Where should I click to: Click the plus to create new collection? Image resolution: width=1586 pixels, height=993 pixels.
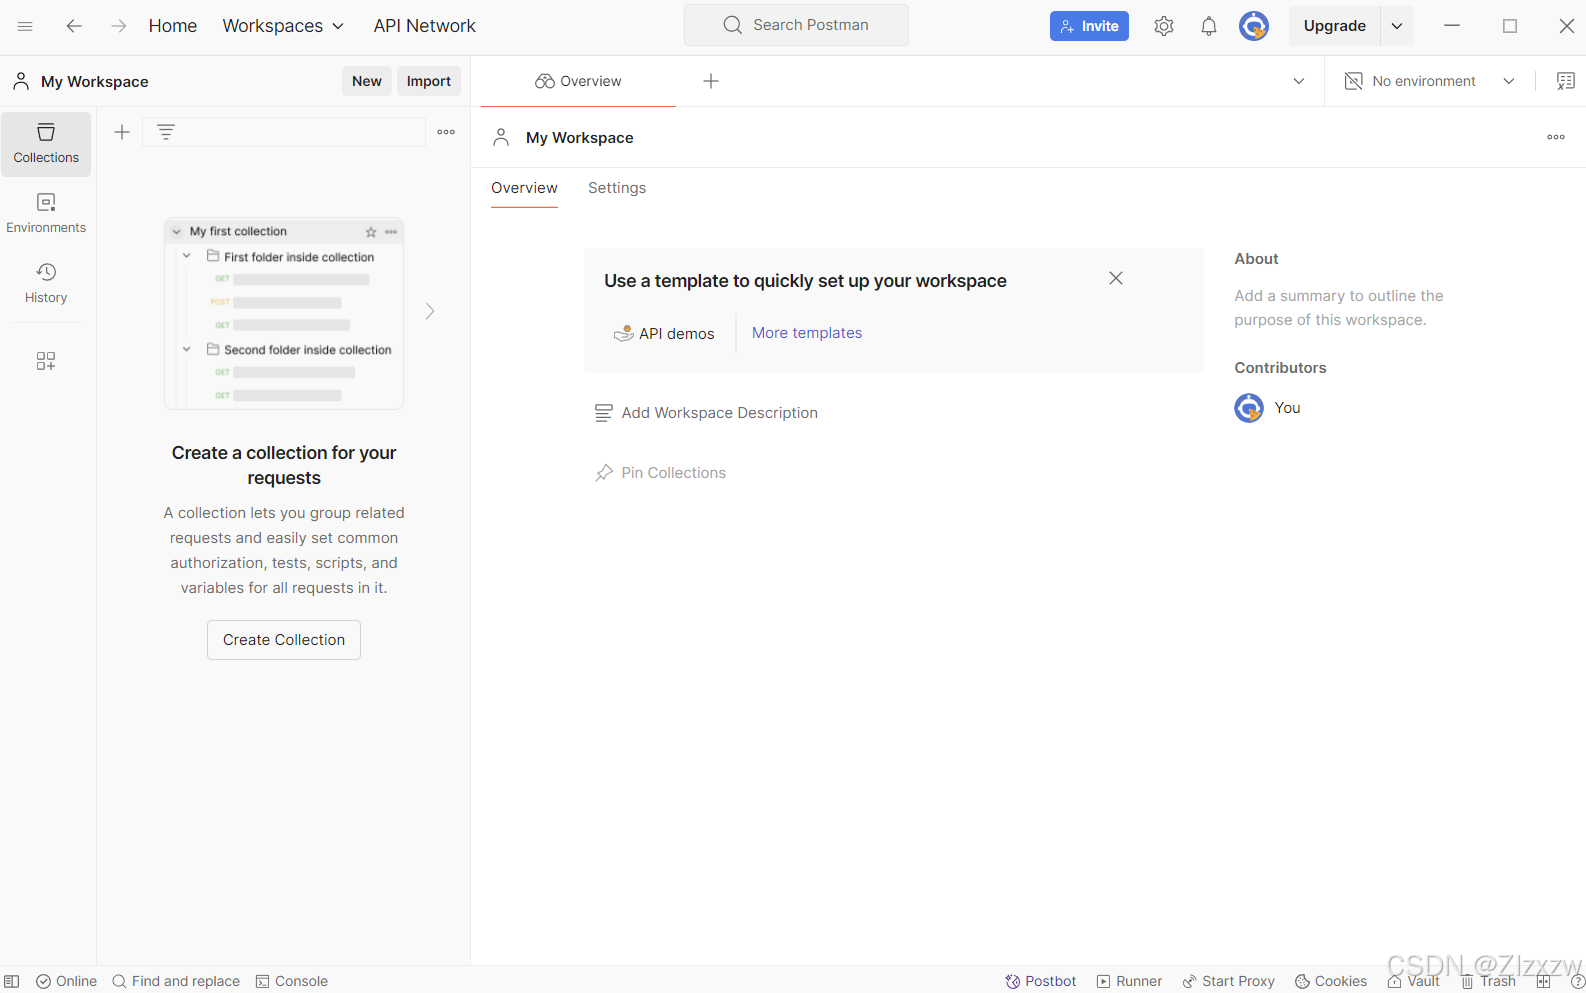tap(122, 132)
